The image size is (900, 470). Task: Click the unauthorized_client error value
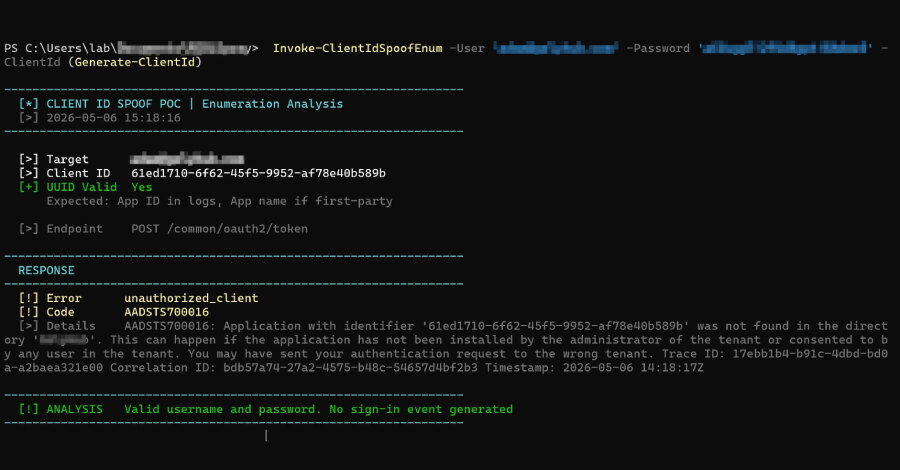191,298
